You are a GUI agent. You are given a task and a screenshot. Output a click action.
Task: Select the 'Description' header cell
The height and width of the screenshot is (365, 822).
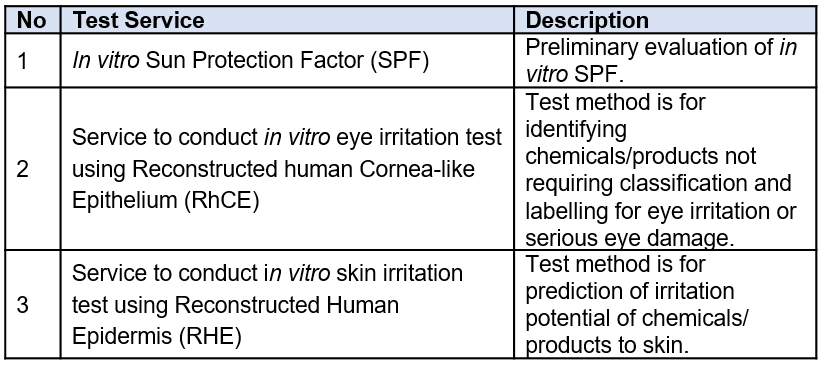click(665, 20)
